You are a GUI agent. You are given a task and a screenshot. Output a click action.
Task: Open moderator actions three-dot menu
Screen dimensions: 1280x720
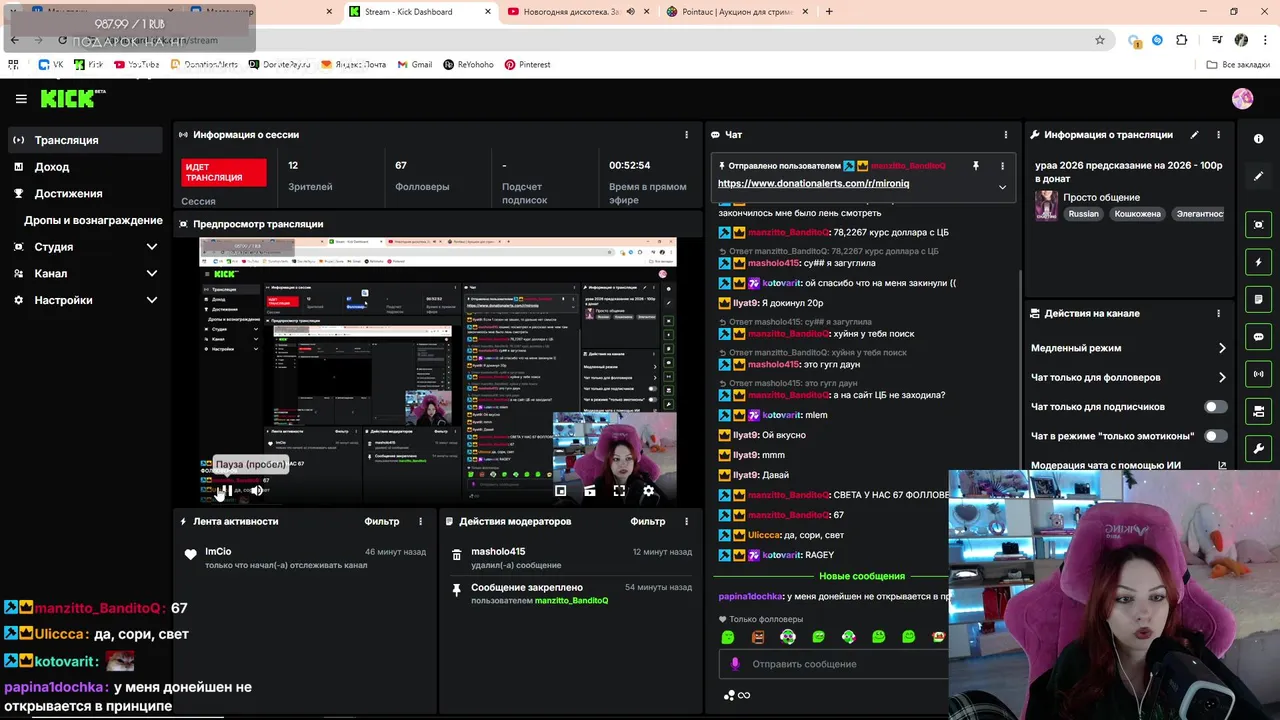(x=686, y=521)
